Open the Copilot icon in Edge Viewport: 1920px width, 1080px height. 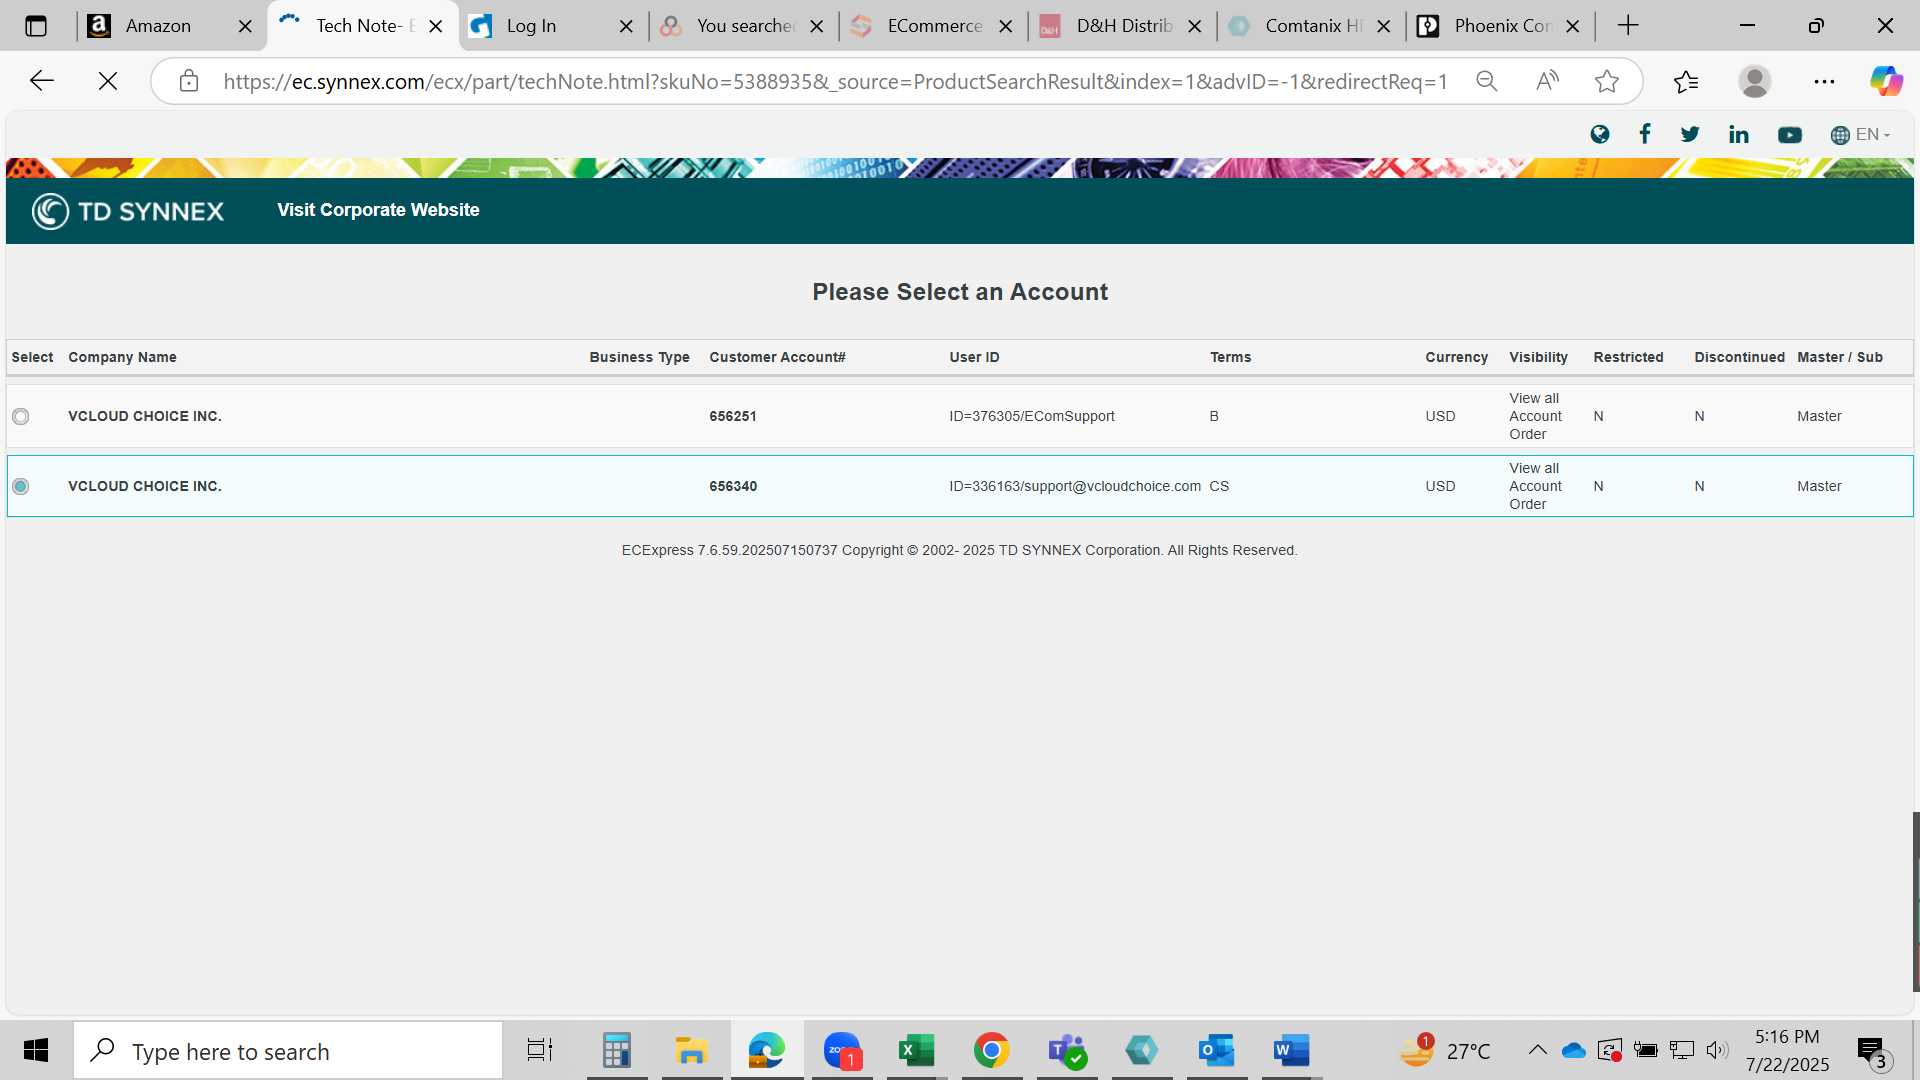click(1886, 81)
